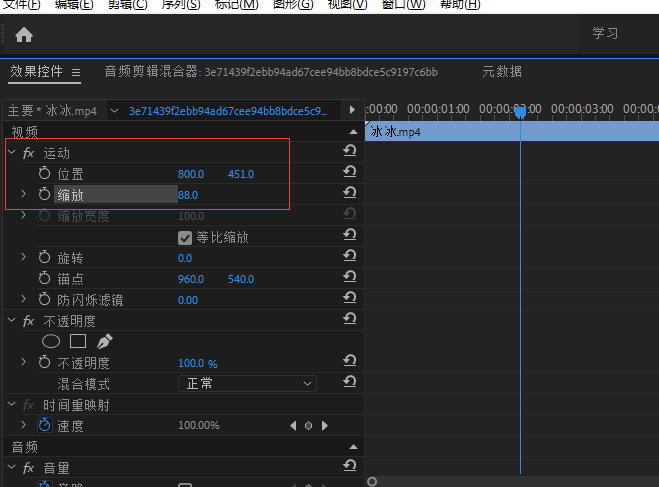Image resolution: width=659 pixels, height=487 pixels.
Task: Edit 位置 X value 800.0
Action: pyautogui.click(x=191, y=174)
